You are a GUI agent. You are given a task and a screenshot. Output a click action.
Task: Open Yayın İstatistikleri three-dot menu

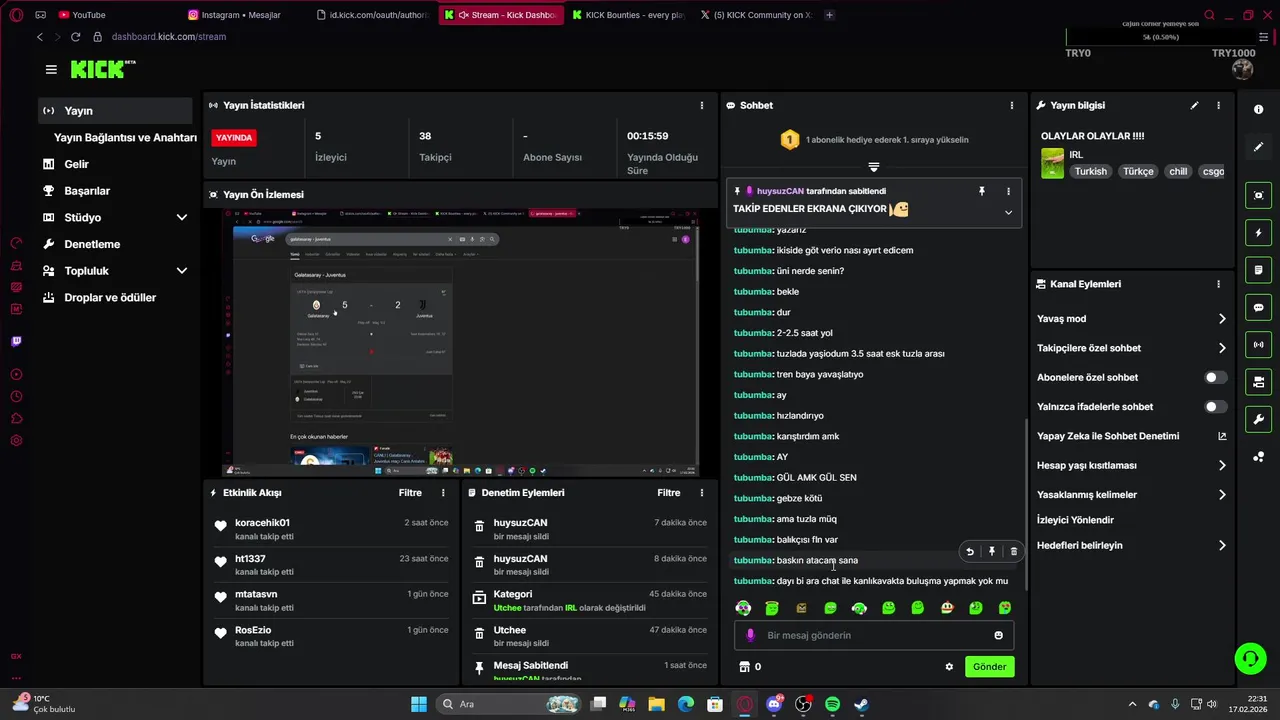coord(701,105)
